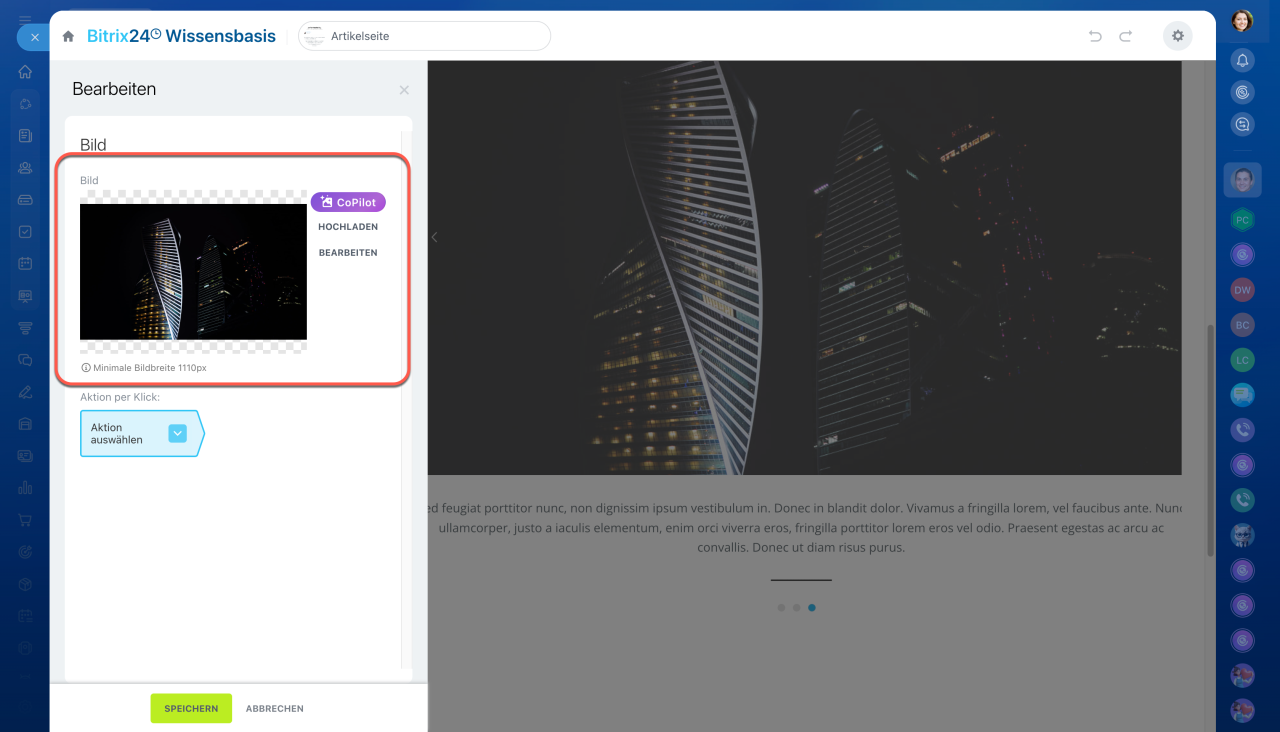The height and width of the screenshot is (732, 1280).
Task: Click the redo arrow icon
Action: pos(1126,36)
